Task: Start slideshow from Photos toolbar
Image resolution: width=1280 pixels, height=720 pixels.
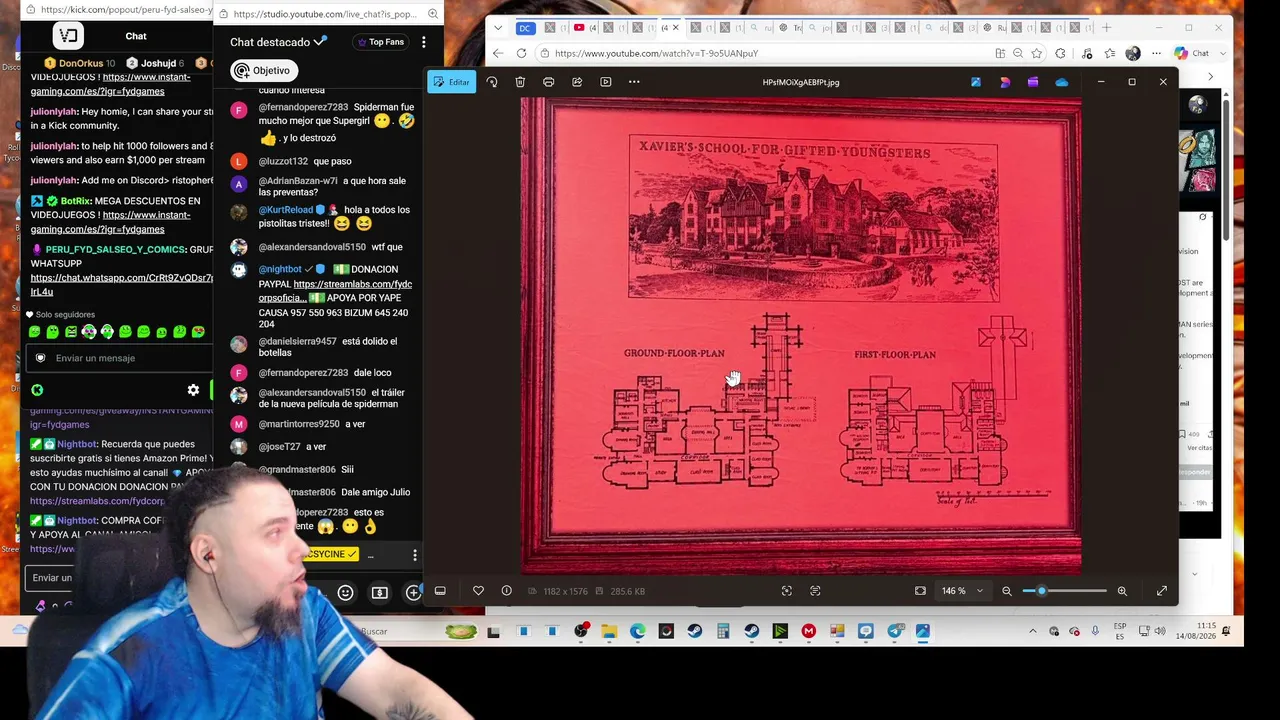Action: click(605, 82)
